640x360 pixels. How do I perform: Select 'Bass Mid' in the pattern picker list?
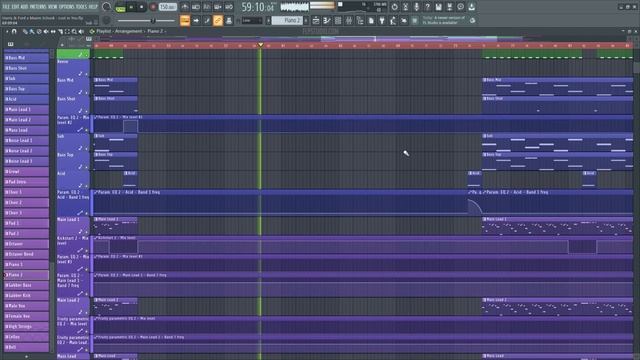click(27, 58)
